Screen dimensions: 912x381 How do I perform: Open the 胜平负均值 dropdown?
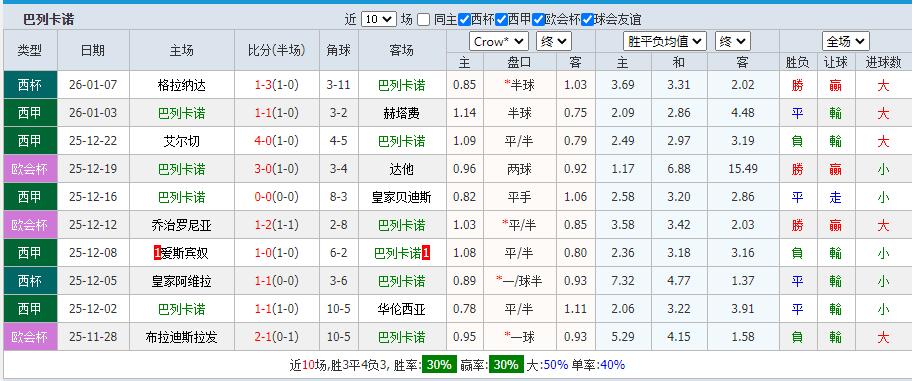tap(665, 41)
